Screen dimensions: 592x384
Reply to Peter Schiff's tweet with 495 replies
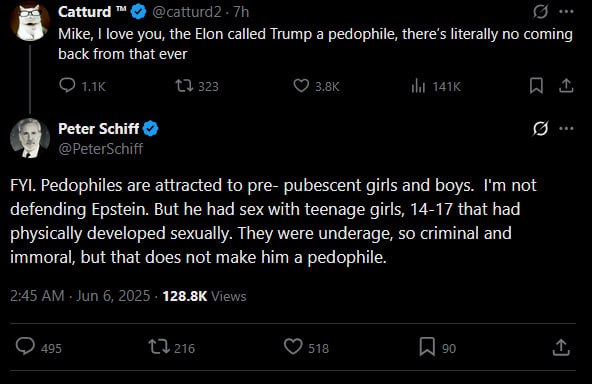pos(25,346)
